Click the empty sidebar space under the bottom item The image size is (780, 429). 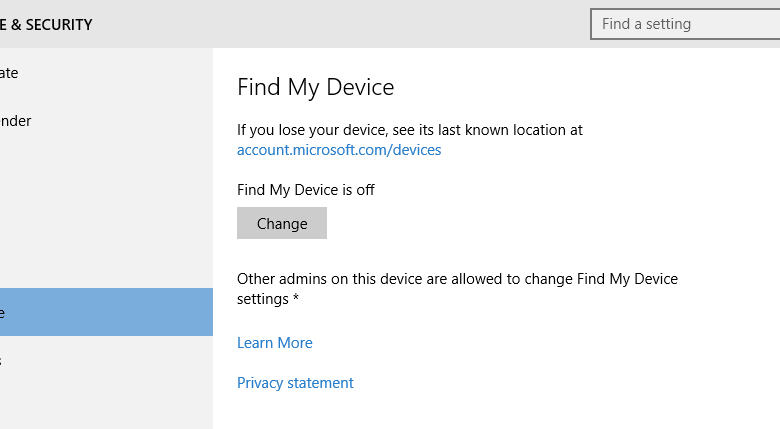point(100,406)
